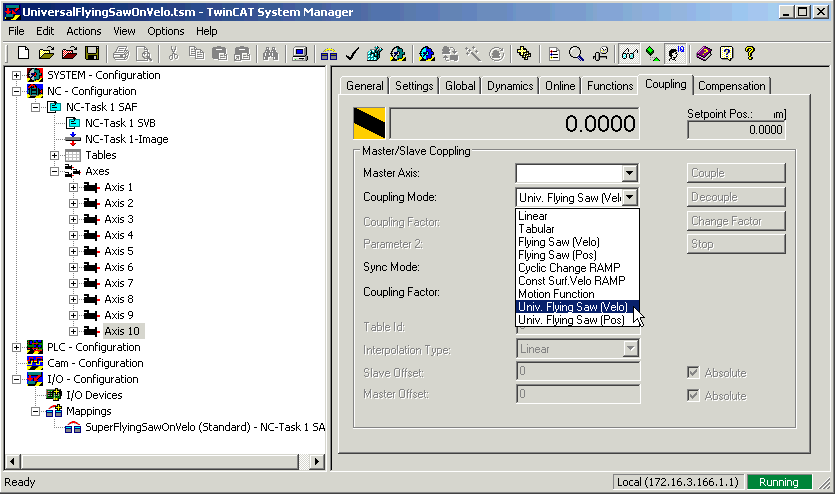This screenshot has height=494, width=836.
Task: Expand the Axis 1 tree node
Action: coord(74,187)
